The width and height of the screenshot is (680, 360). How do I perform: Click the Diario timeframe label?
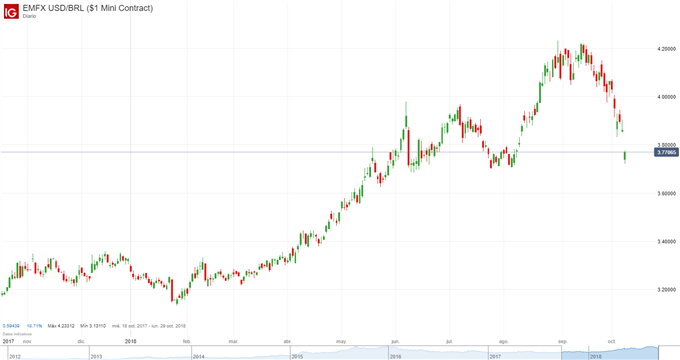29,16
